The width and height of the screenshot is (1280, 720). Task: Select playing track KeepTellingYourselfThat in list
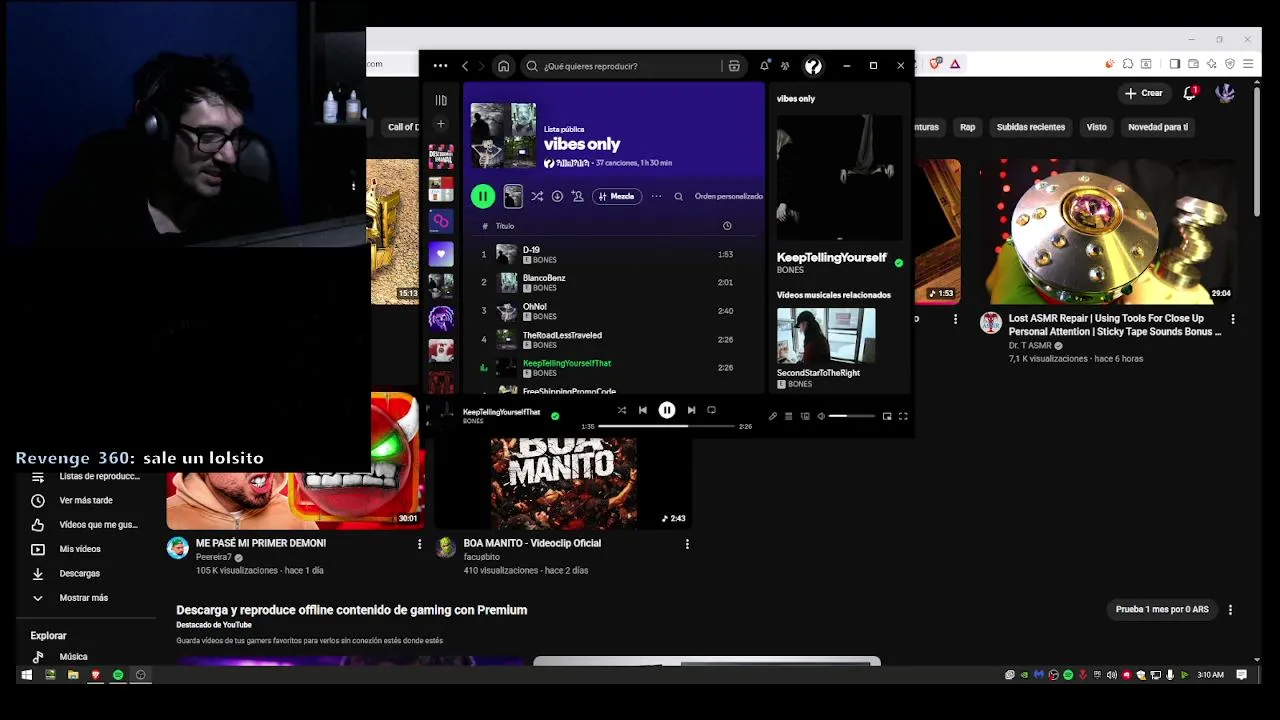click(x=613, y=368)
